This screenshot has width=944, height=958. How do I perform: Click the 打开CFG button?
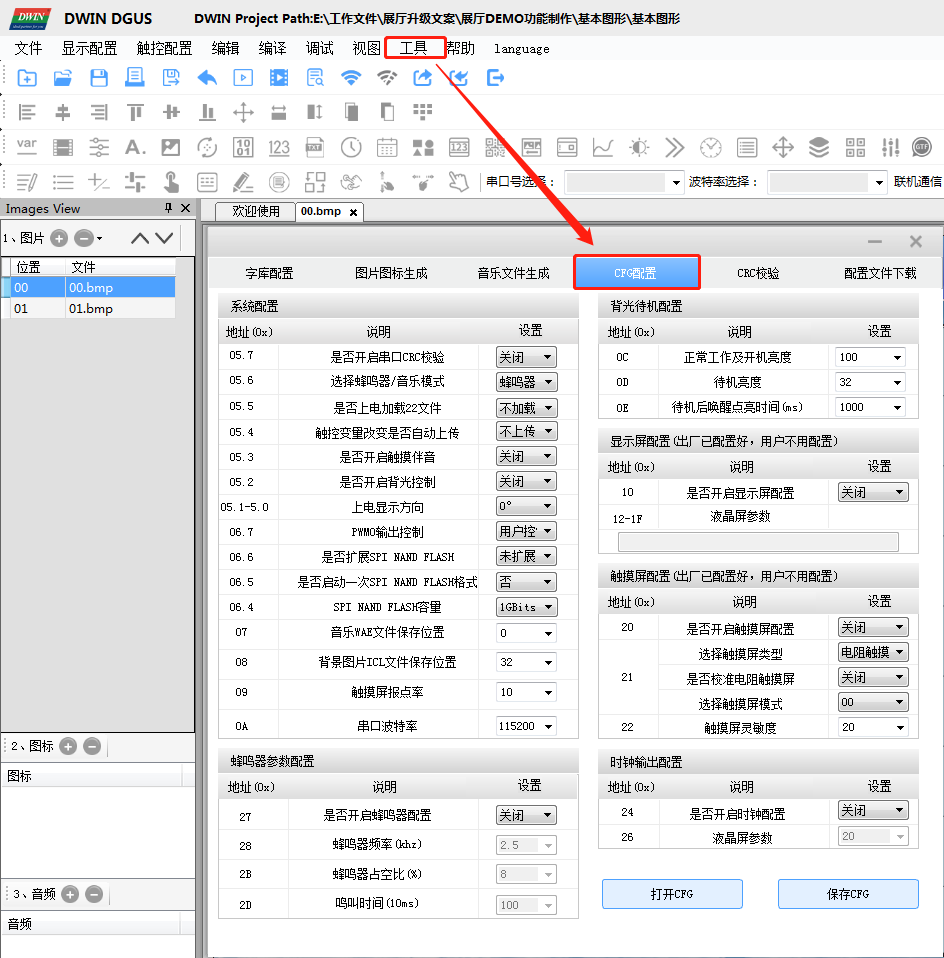(672, 894)
